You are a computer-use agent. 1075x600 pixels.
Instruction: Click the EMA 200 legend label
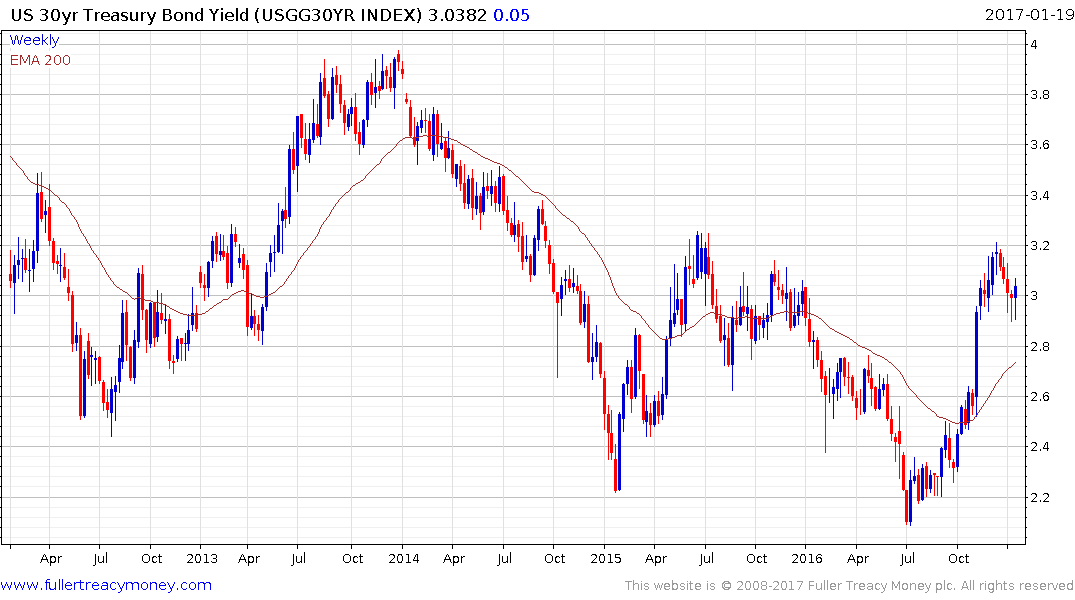click(x=40, y=60)
